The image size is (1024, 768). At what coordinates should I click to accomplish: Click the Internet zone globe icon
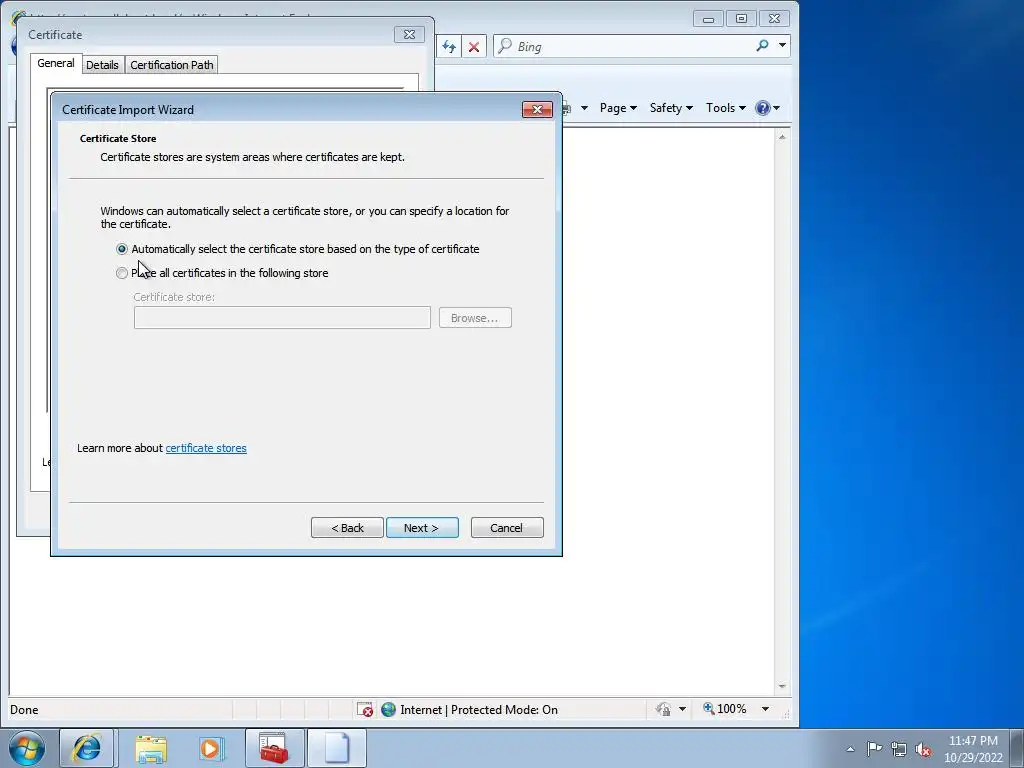389,709
